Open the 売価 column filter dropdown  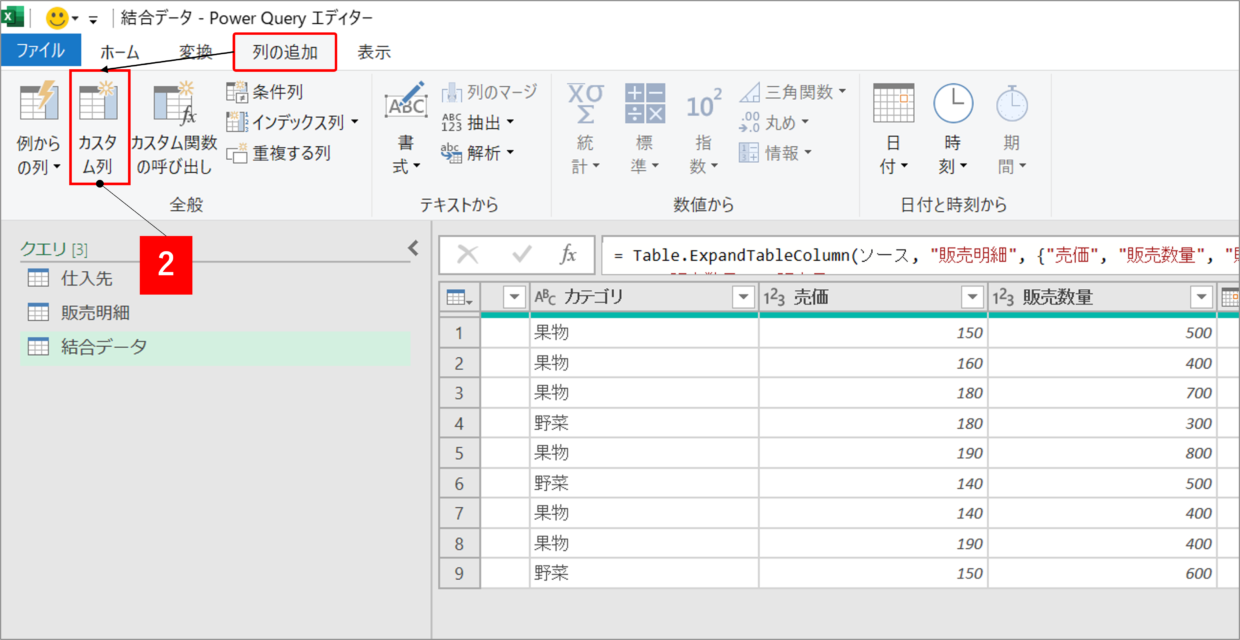[x=972, y=297]
